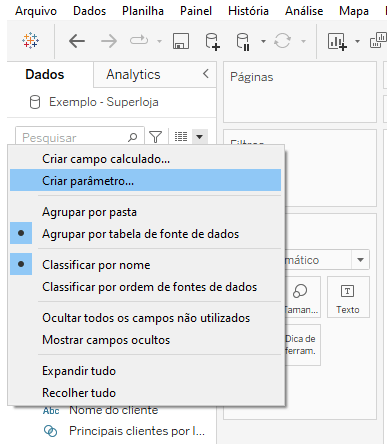
Task: Open the Dados menu in menu bar
Action: click(89, 11)
